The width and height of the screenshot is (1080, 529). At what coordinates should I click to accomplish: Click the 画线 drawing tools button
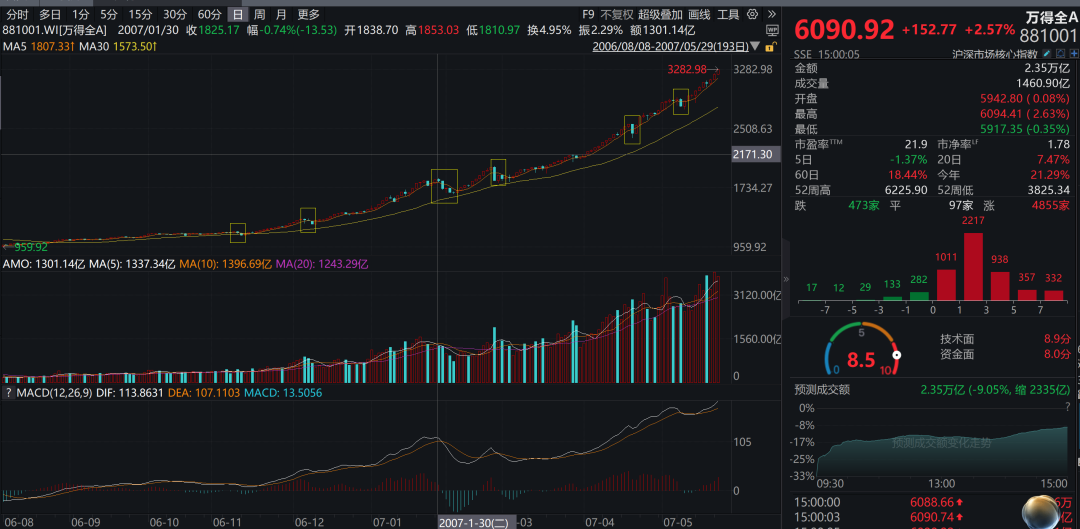tap(699, 14)
